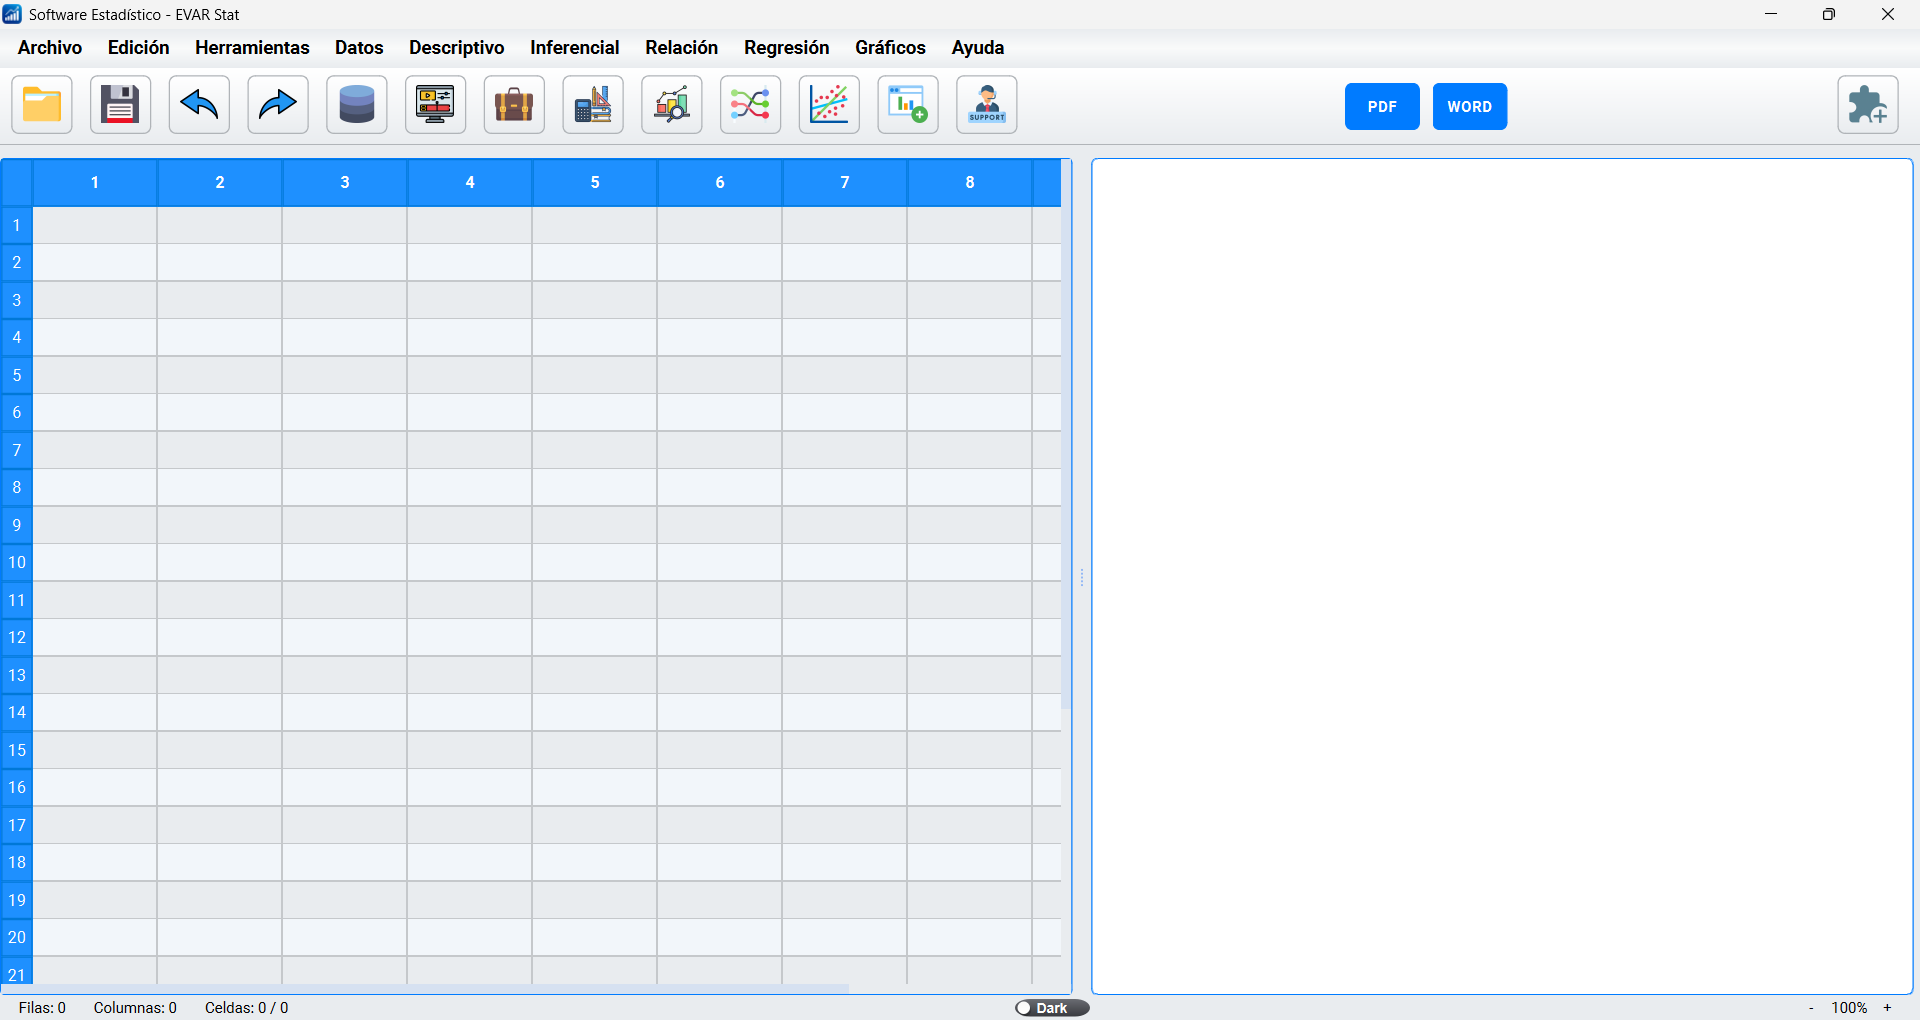Select column 3 header in the grid
This screenshot has width=1920, height=1020.
(x=345, y=182)
